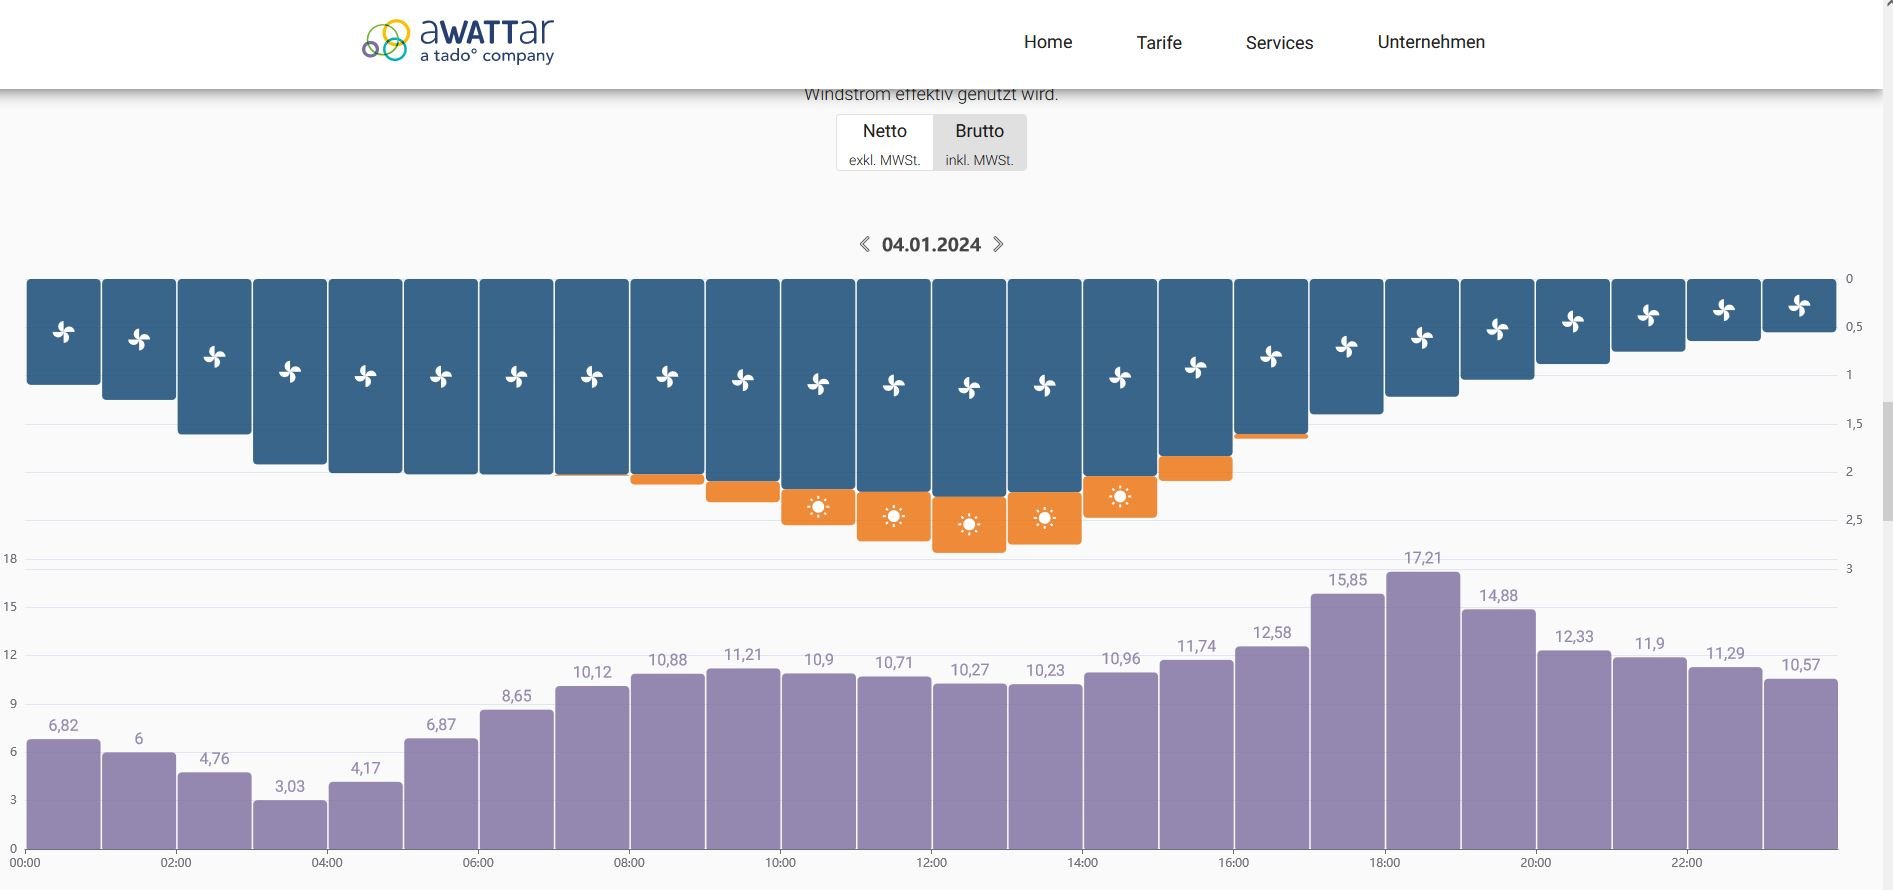Click the aWATTar logo
Screen dimensions: 1893x890
click(x=458, y=42)
